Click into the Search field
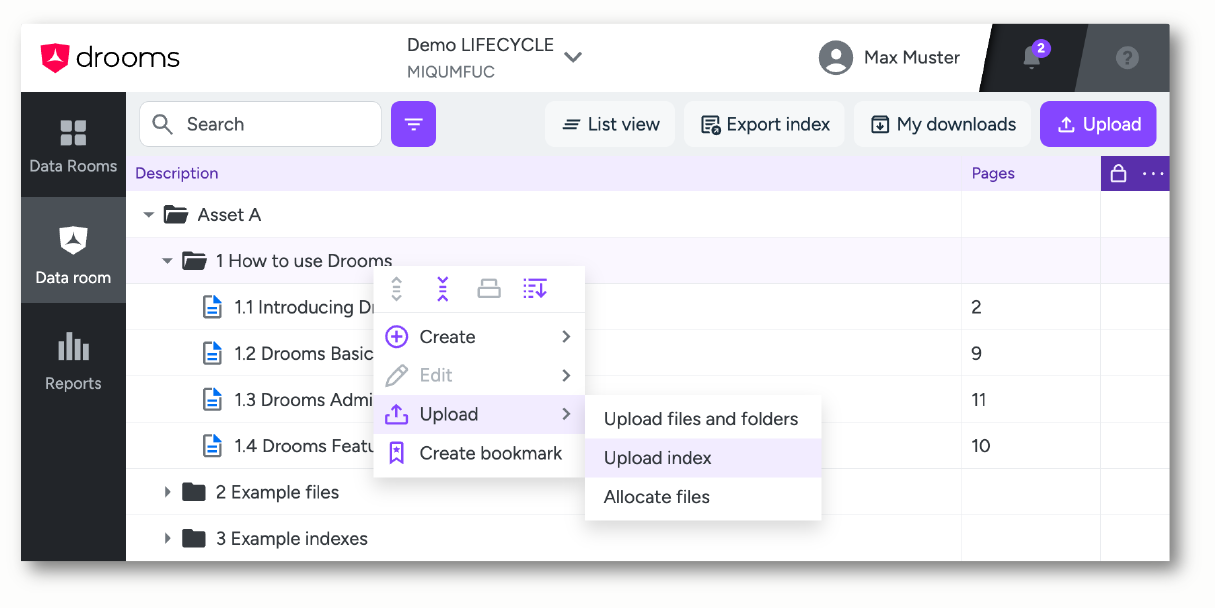 click(260, 124)
